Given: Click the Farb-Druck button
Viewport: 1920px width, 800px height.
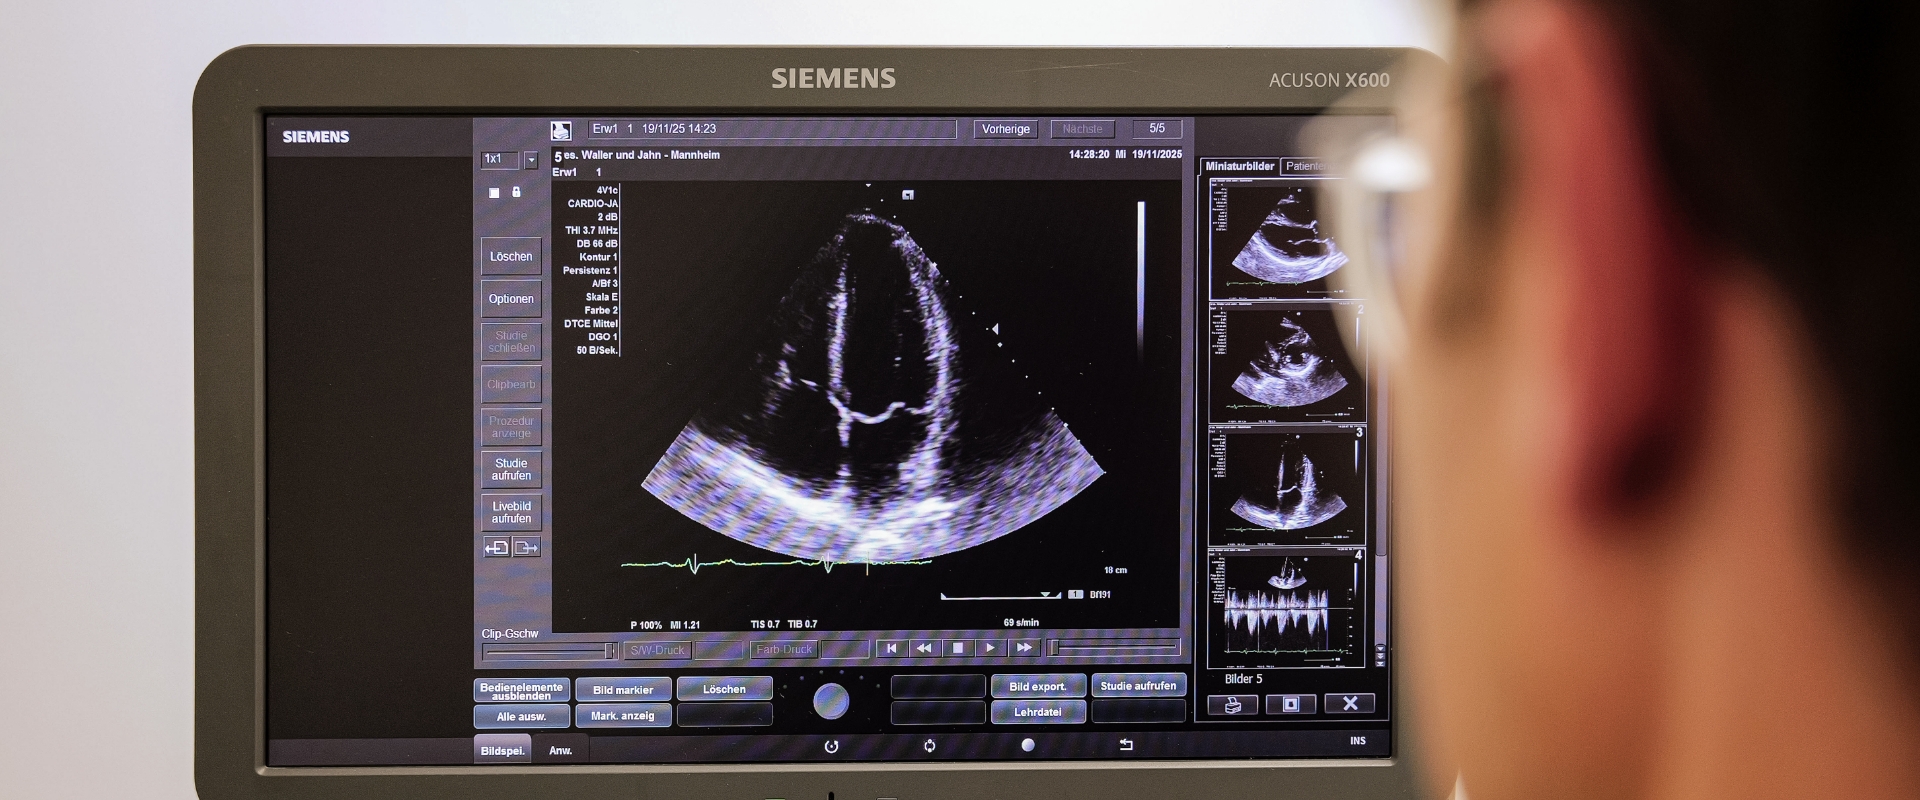Looking at the screenshot, I should [x=784, y=650].
